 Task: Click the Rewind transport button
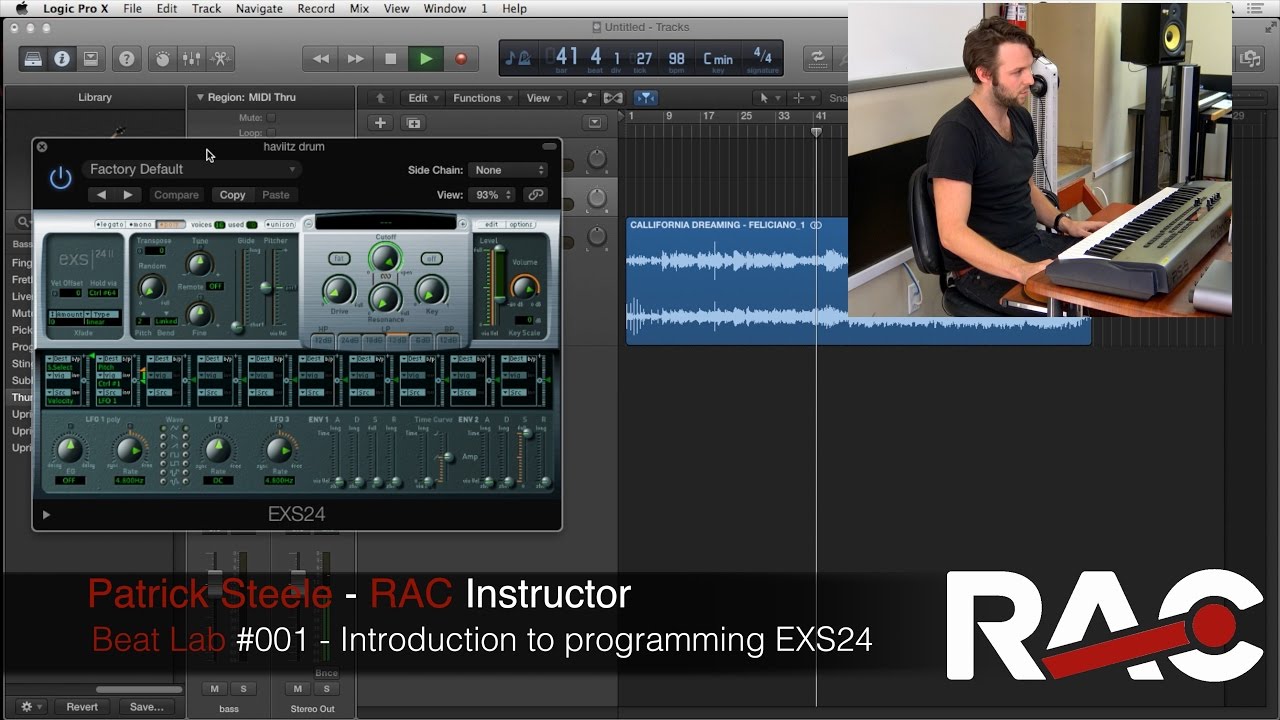pyautogui.click(x=321, y=59)
